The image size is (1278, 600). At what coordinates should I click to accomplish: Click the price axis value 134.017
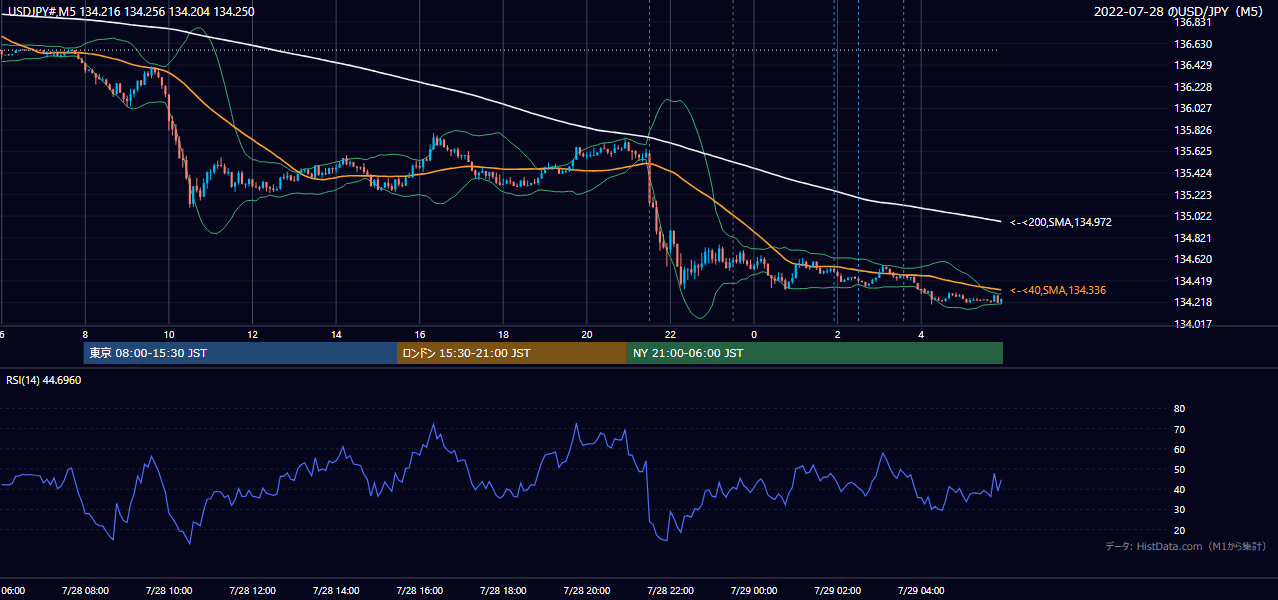(x=1193, y=324)
